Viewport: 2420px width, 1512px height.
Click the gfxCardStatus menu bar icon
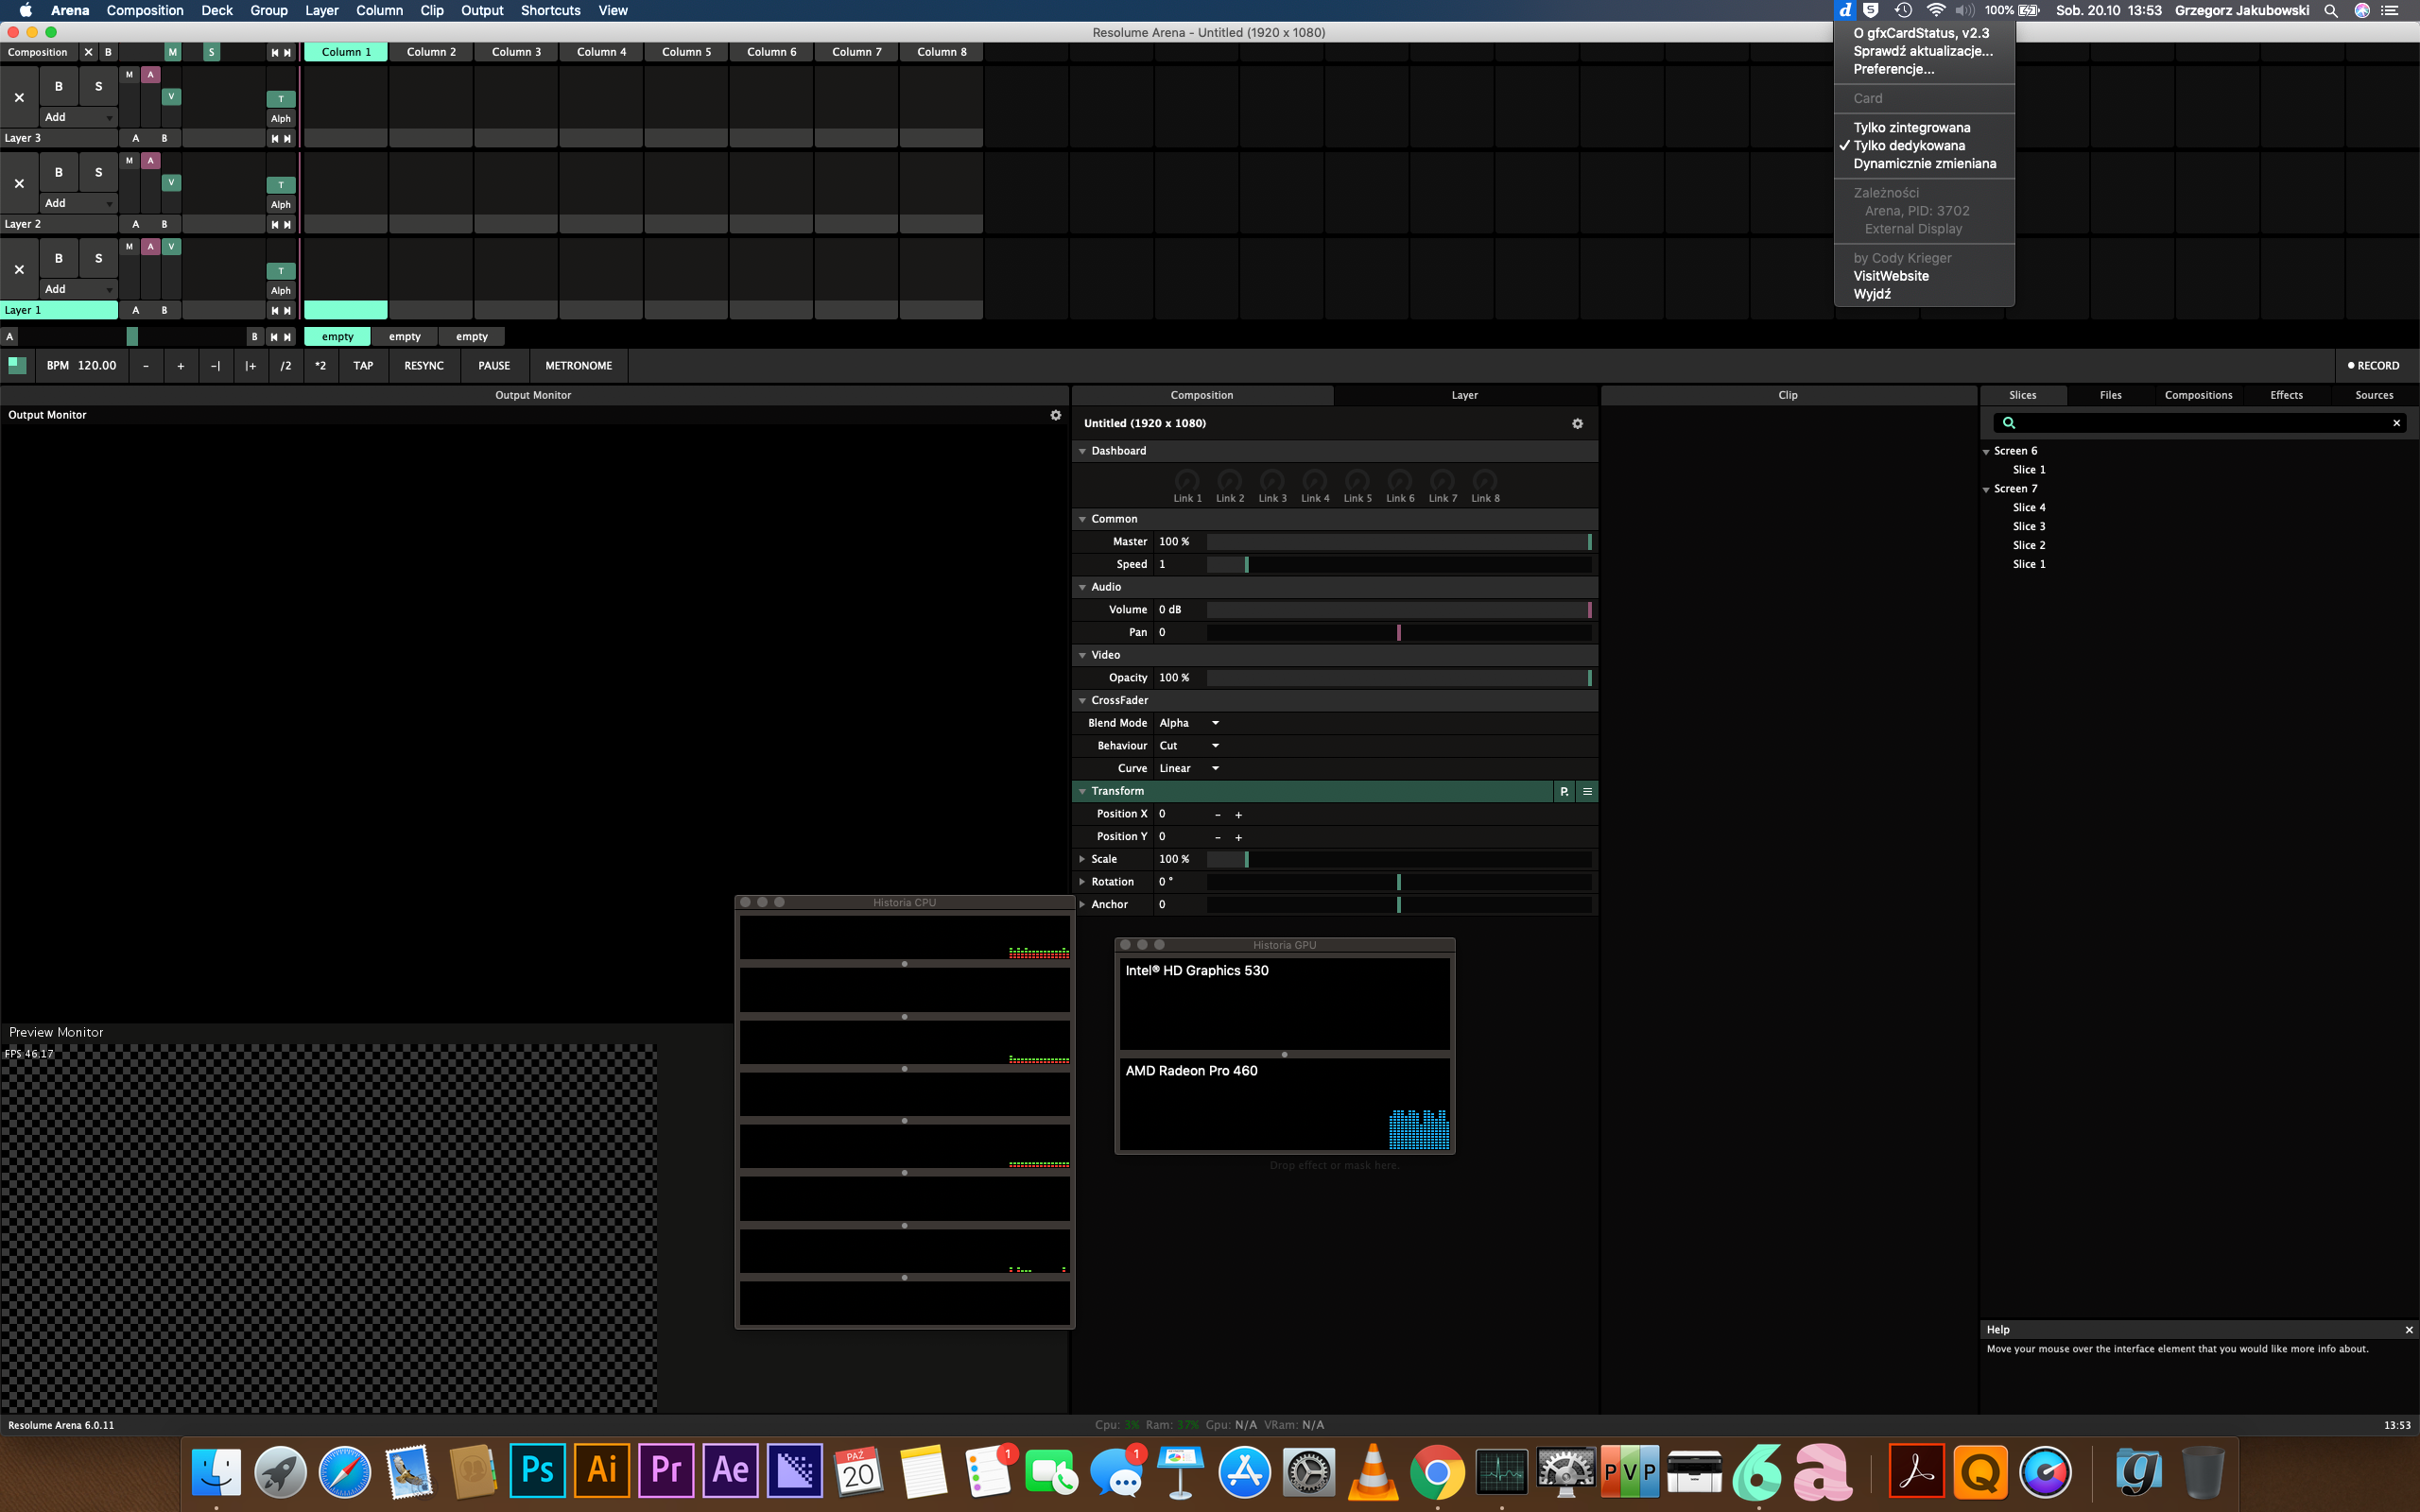1844,10
